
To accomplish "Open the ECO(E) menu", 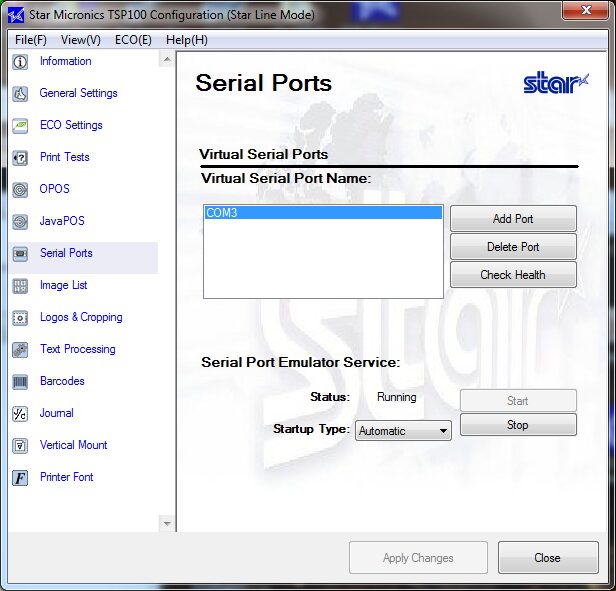I will (x=133, y=40).
